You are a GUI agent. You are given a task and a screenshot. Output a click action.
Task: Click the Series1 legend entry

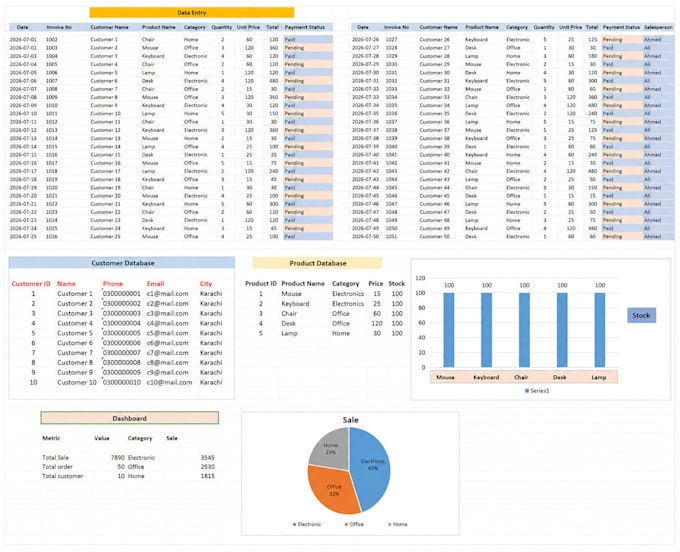click(537, 391)
